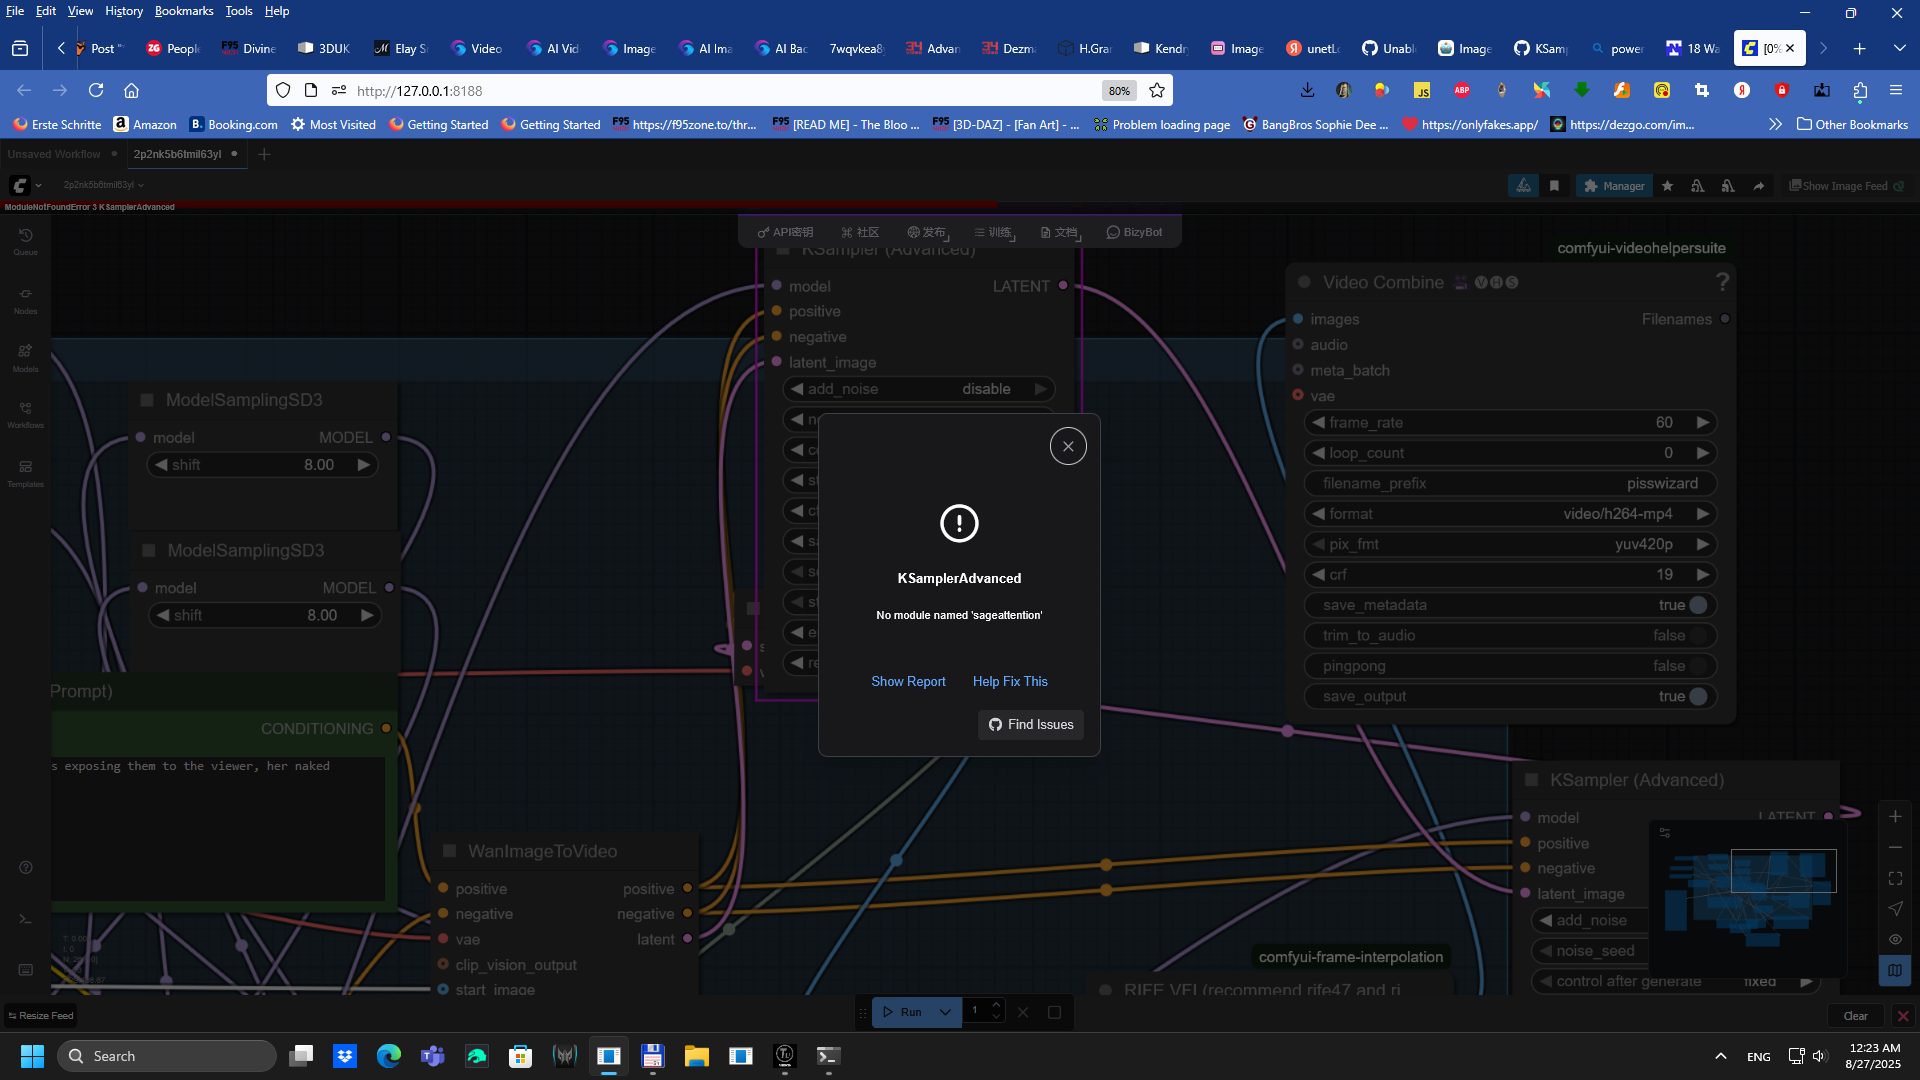Expand the Run button dropdown arrow
Screen dimensions: 1920x1080
944,1012
